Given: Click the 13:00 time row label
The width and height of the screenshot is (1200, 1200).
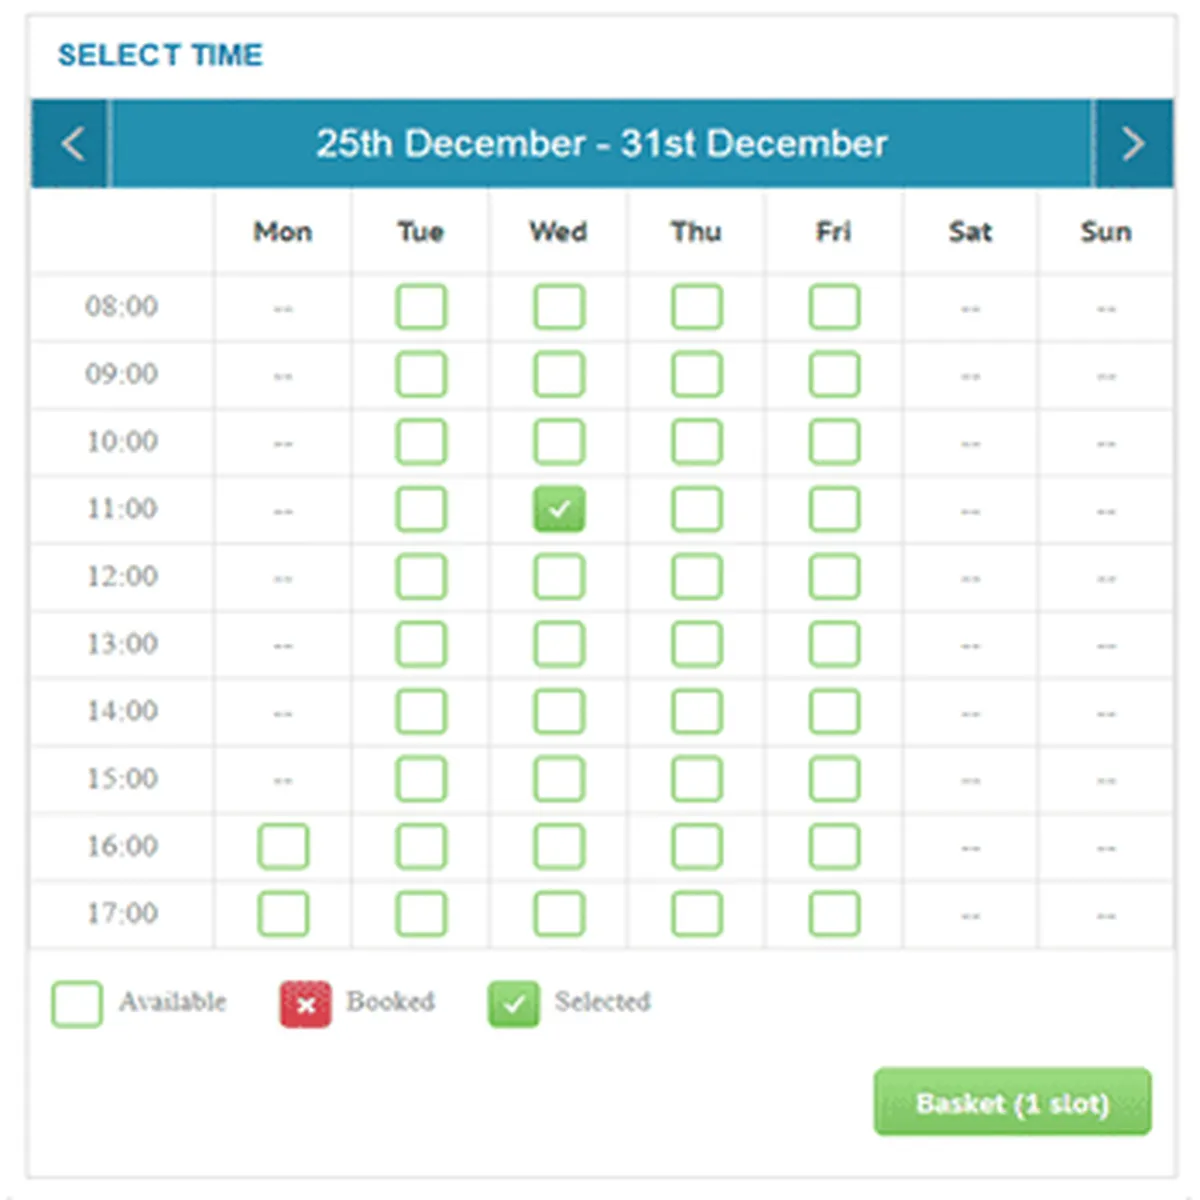Looking at the screenshot, I should tap(122, 644).
